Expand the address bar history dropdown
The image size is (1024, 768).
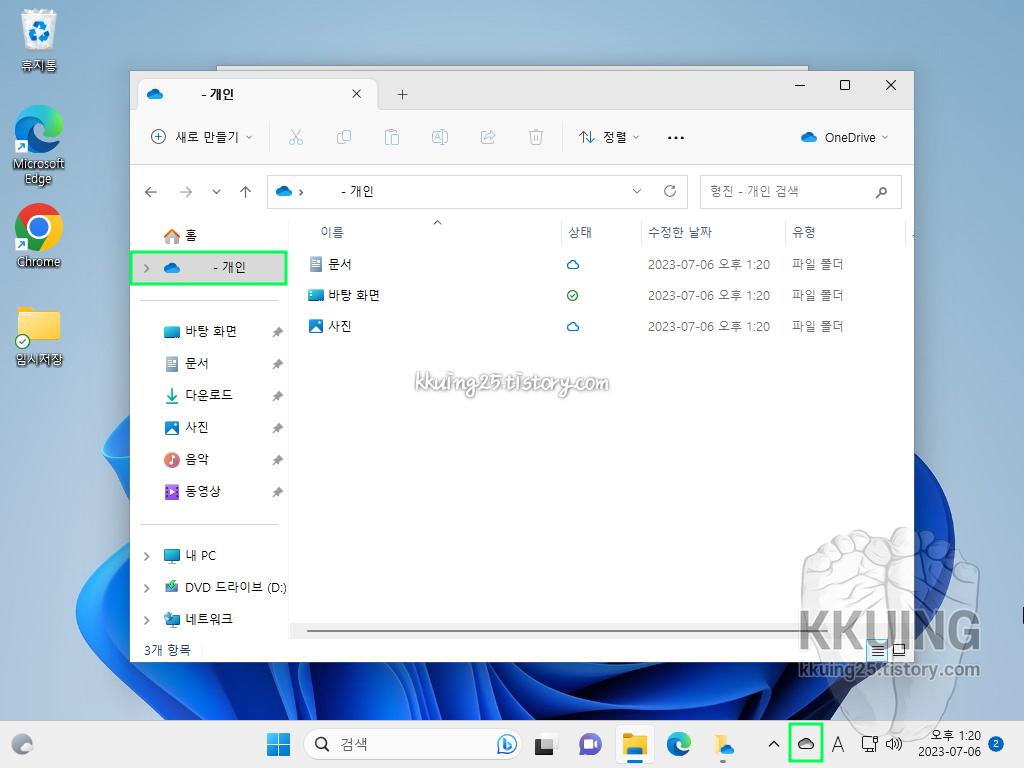[x=637, y=191]
